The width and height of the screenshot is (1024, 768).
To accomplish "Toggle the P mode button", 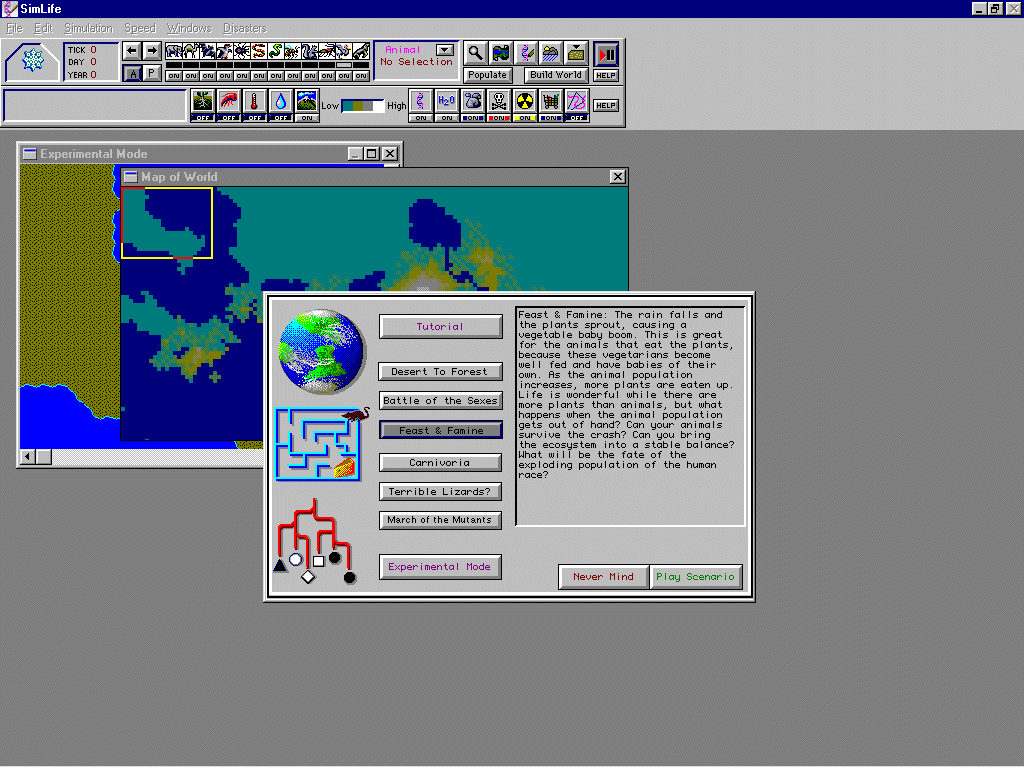I will coord(151,73).
